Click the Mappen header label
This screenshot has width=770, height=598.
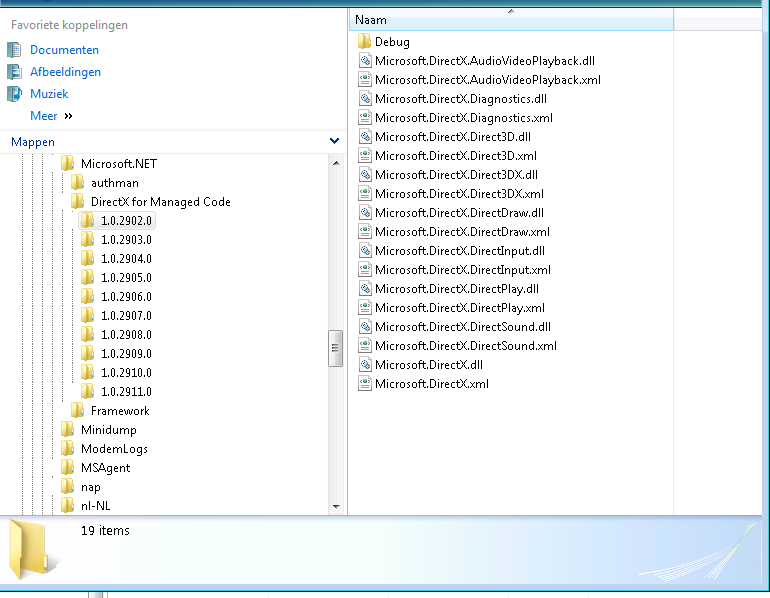[x=33, y=142]
